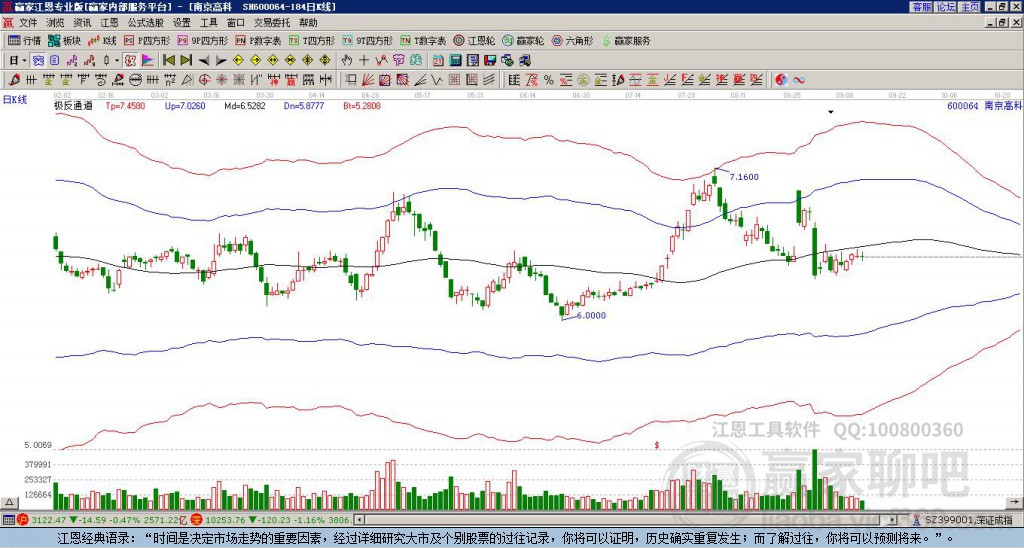Click the red 沪 circle status icon

point(23,520)
